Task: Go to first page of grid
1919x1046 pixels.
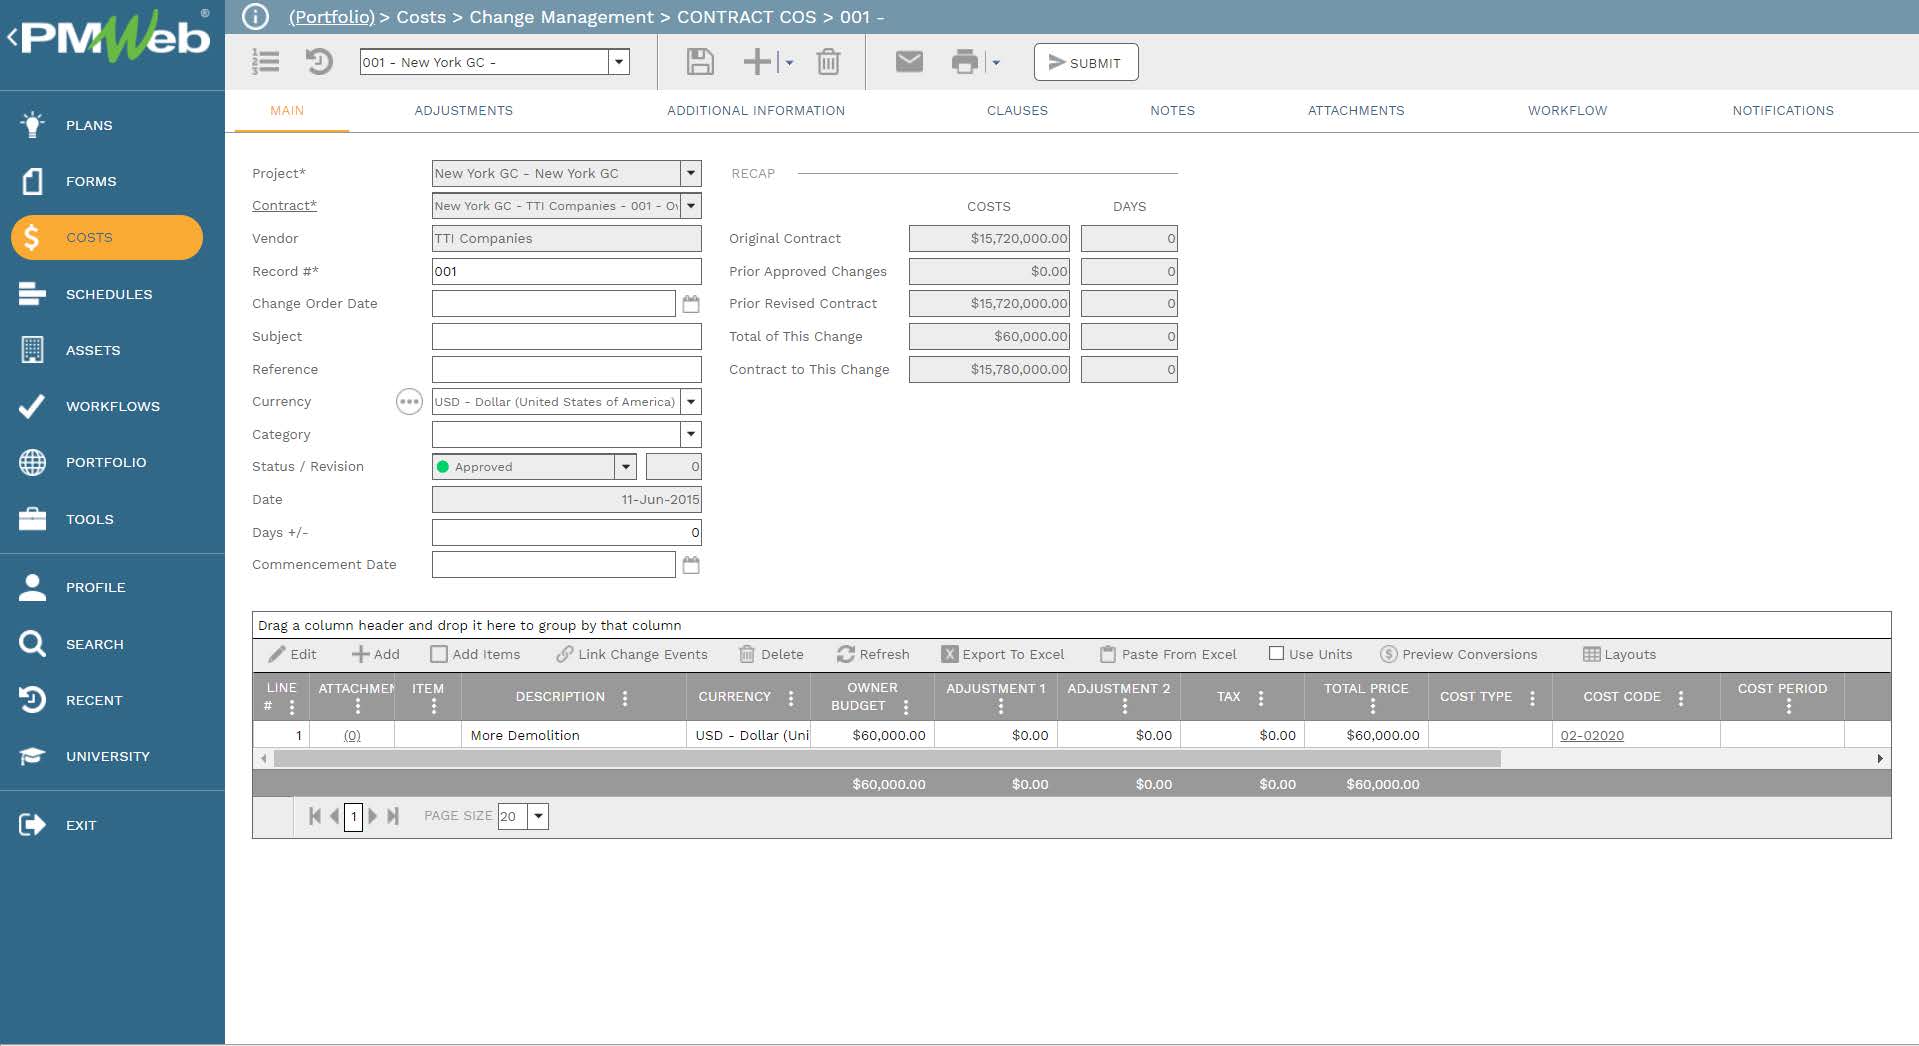Action: click(x=315, y=816)
